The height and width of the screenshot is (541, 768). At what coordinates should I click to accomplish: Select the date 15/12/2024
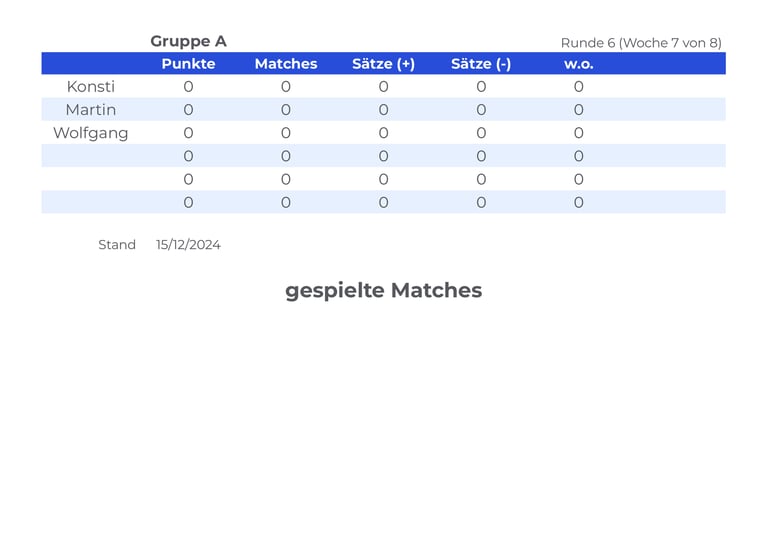pos(188,245)
